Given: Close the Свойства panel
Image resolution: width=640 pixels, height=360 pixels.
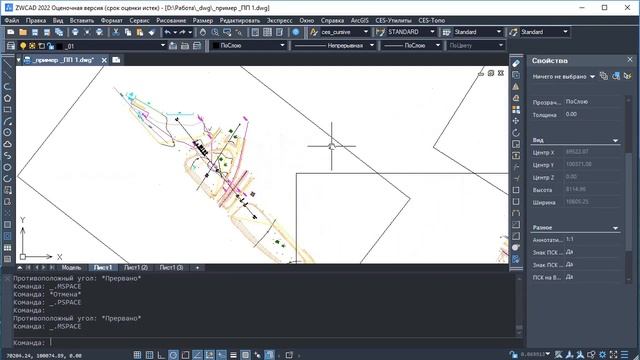Looking at the screenshot, I should tap(630, 60).
